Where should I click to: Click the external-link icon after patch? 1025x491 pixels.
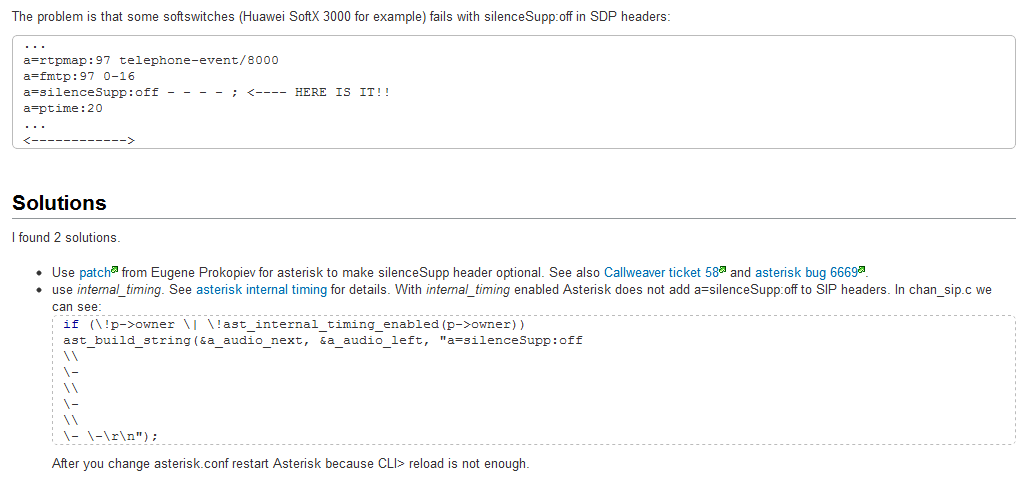(x=115, y=269)
